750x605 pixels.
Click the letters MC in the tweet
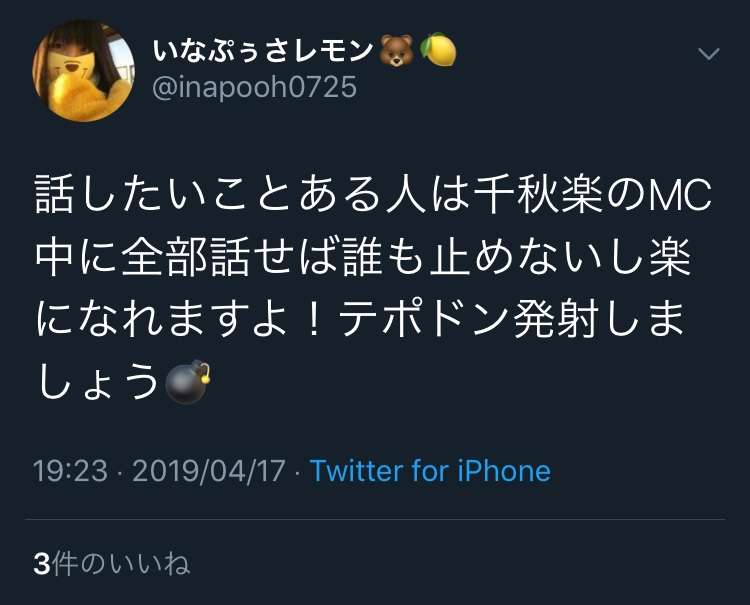tap(679, 195)
